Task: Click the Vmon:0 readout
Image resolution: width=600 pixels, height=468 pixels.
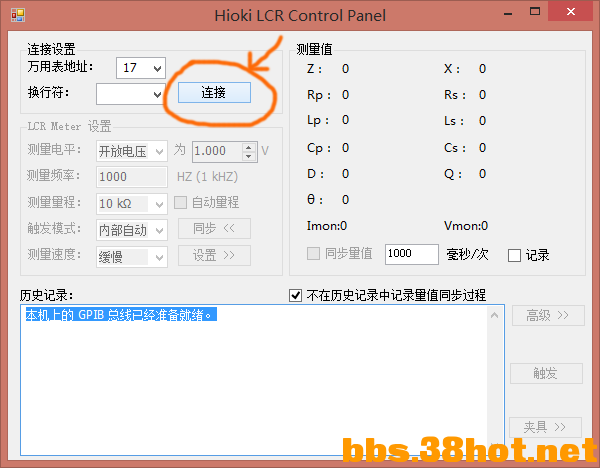Action: [466, 226]
